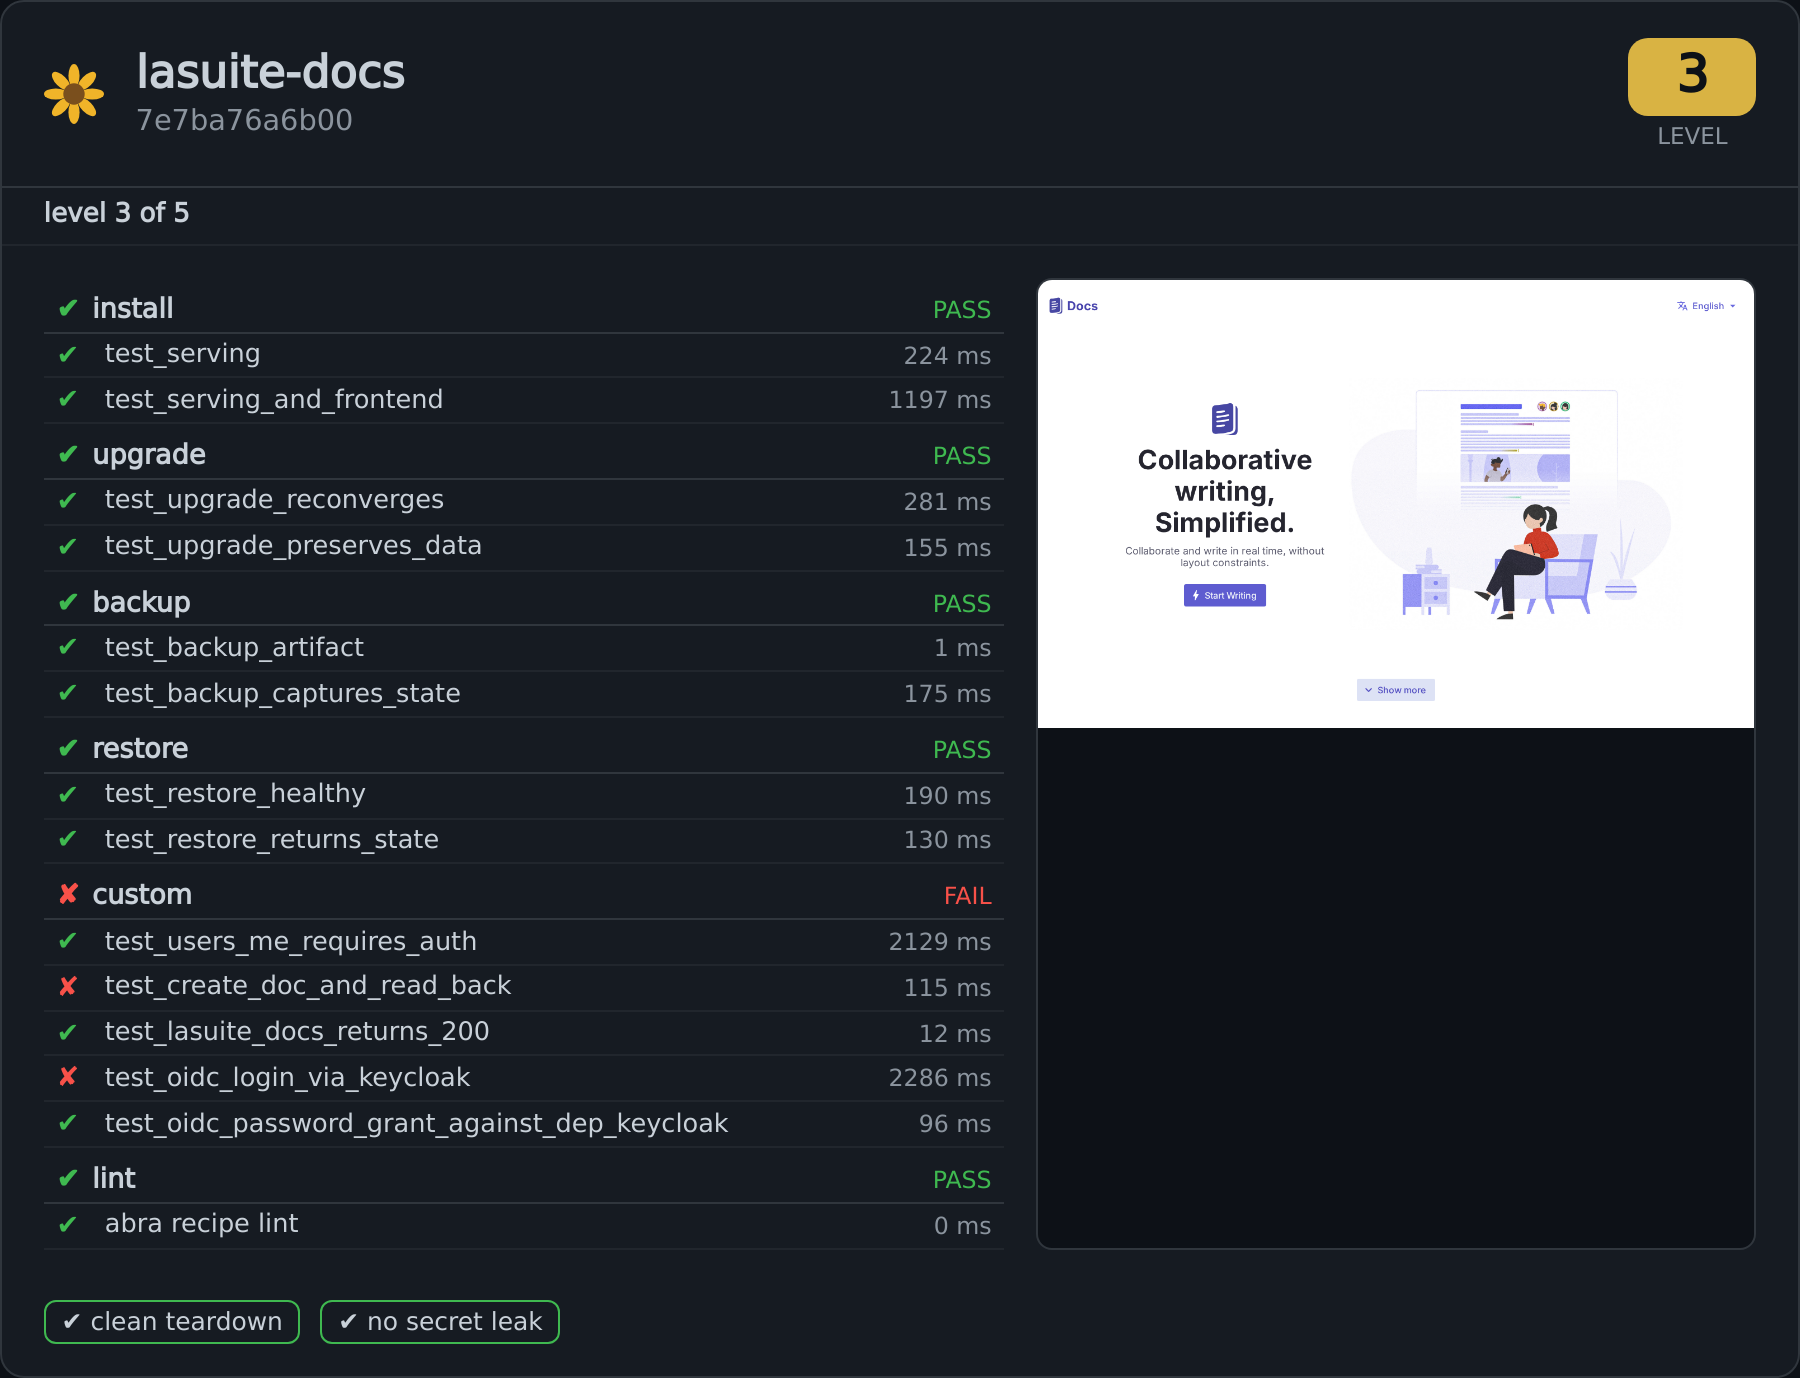The width and height of the screenshot is (1800, 1378).
Task: Select the backup section header
Action: coord(524,603)
